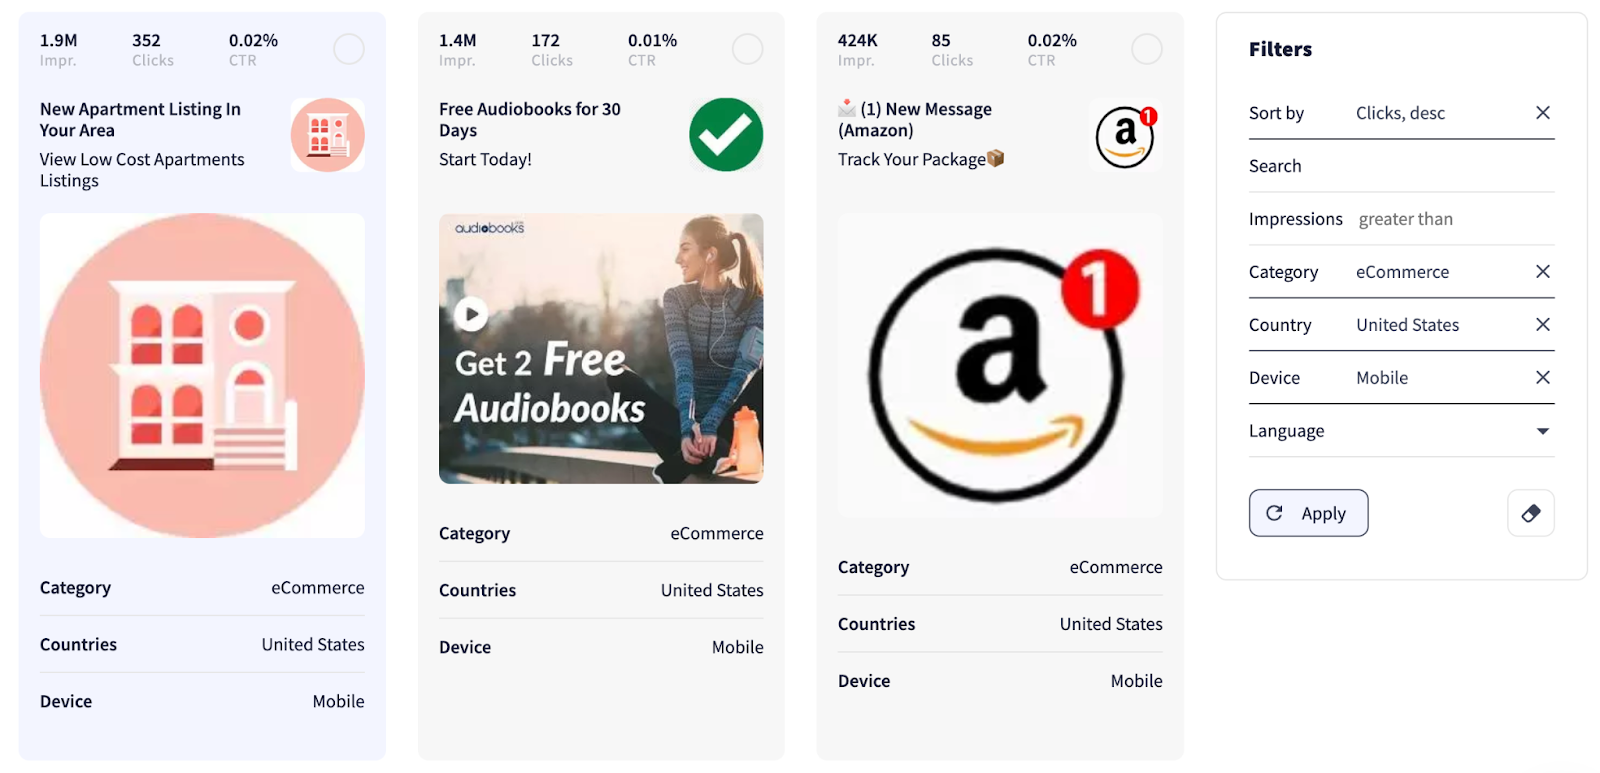Screen dimensions: 1600x773
Task: Click the Search filter field
Action: pos(1401,166)
